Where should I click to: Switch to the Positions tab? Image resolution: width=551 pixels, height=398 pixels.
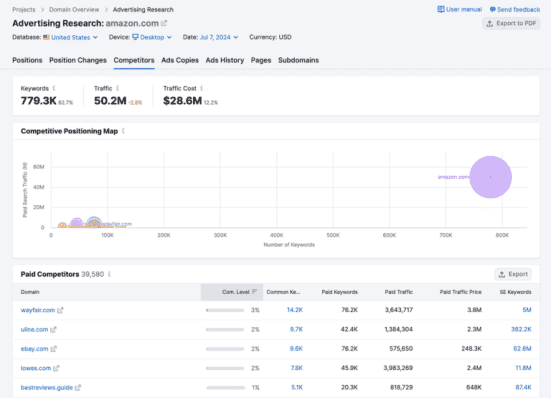[27, 60]
